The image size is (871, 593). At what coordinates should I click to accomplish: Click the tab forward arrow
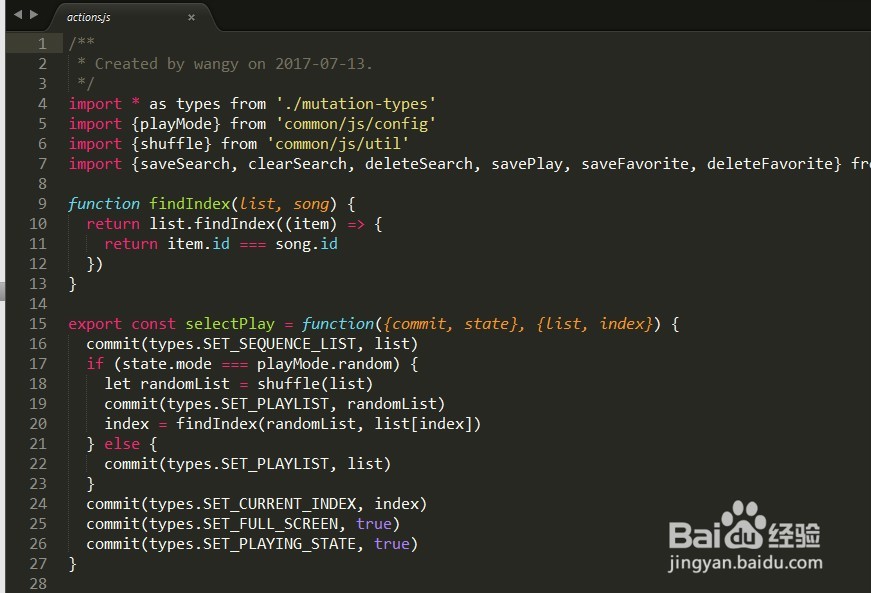[x=34, y=14]
